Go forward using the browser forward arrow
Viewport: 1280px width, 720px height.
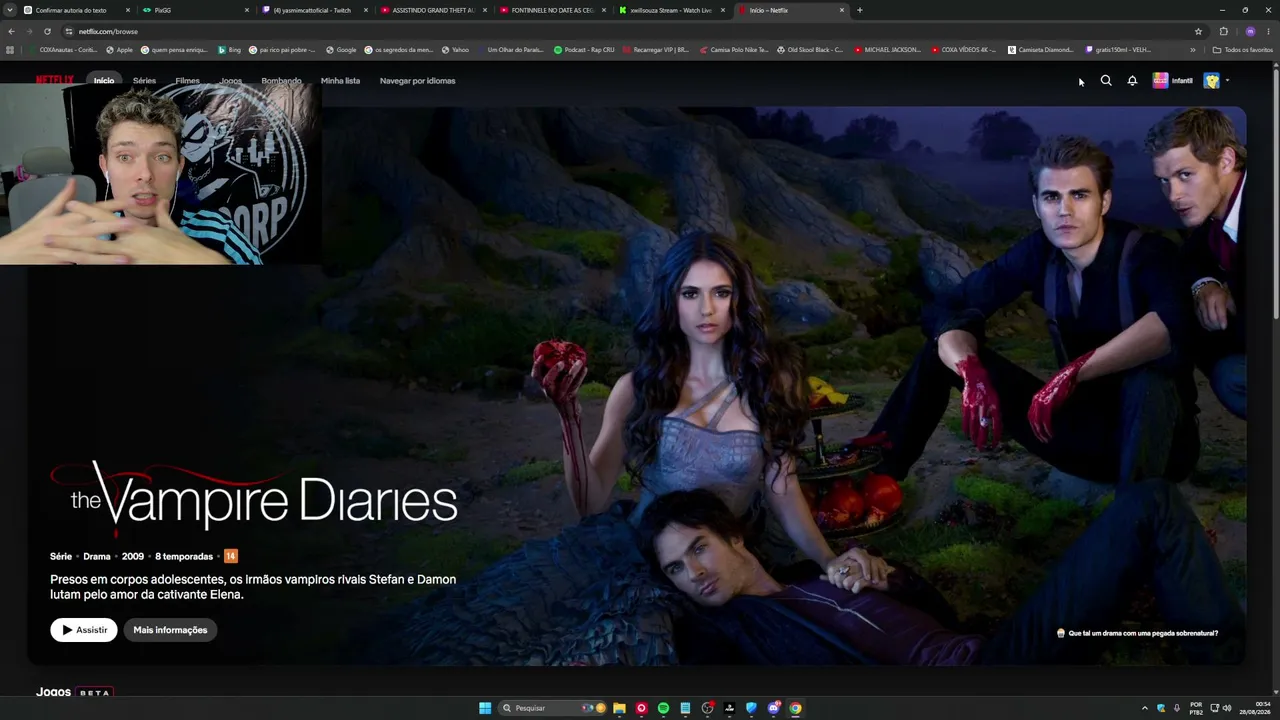coord(29,31)
